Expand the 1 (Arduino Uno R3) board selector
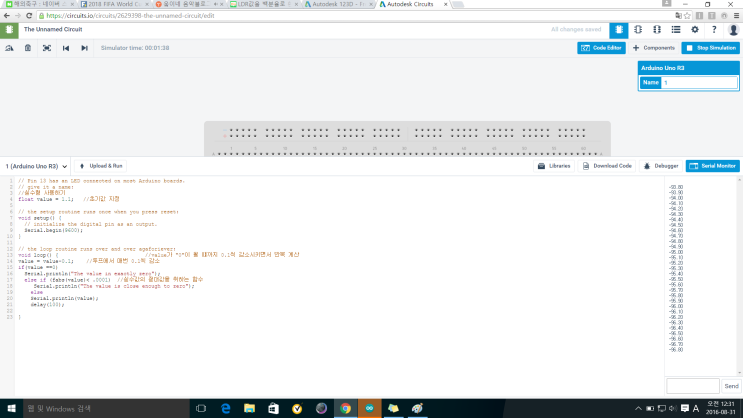743x418 pixels. pyautogui.click(x=36, y=166)
